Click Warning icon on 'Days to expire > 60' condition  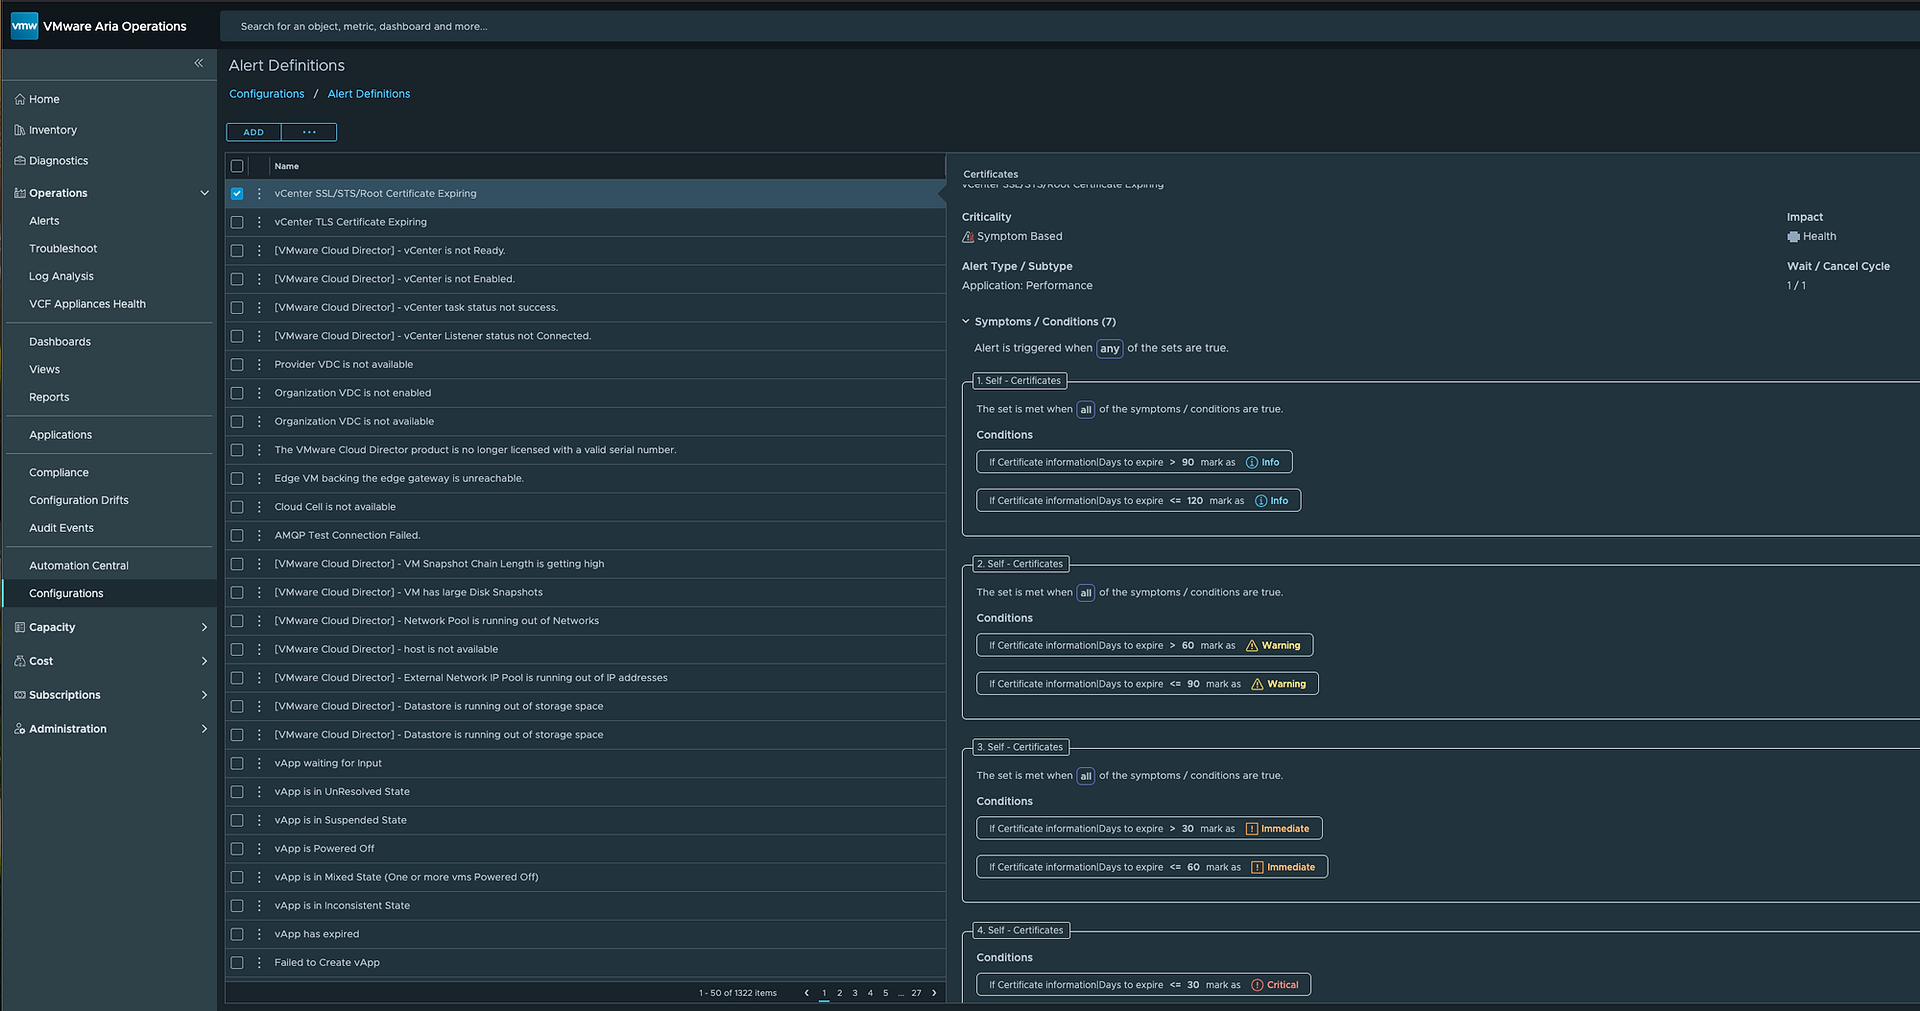[x=1252, y=646]
